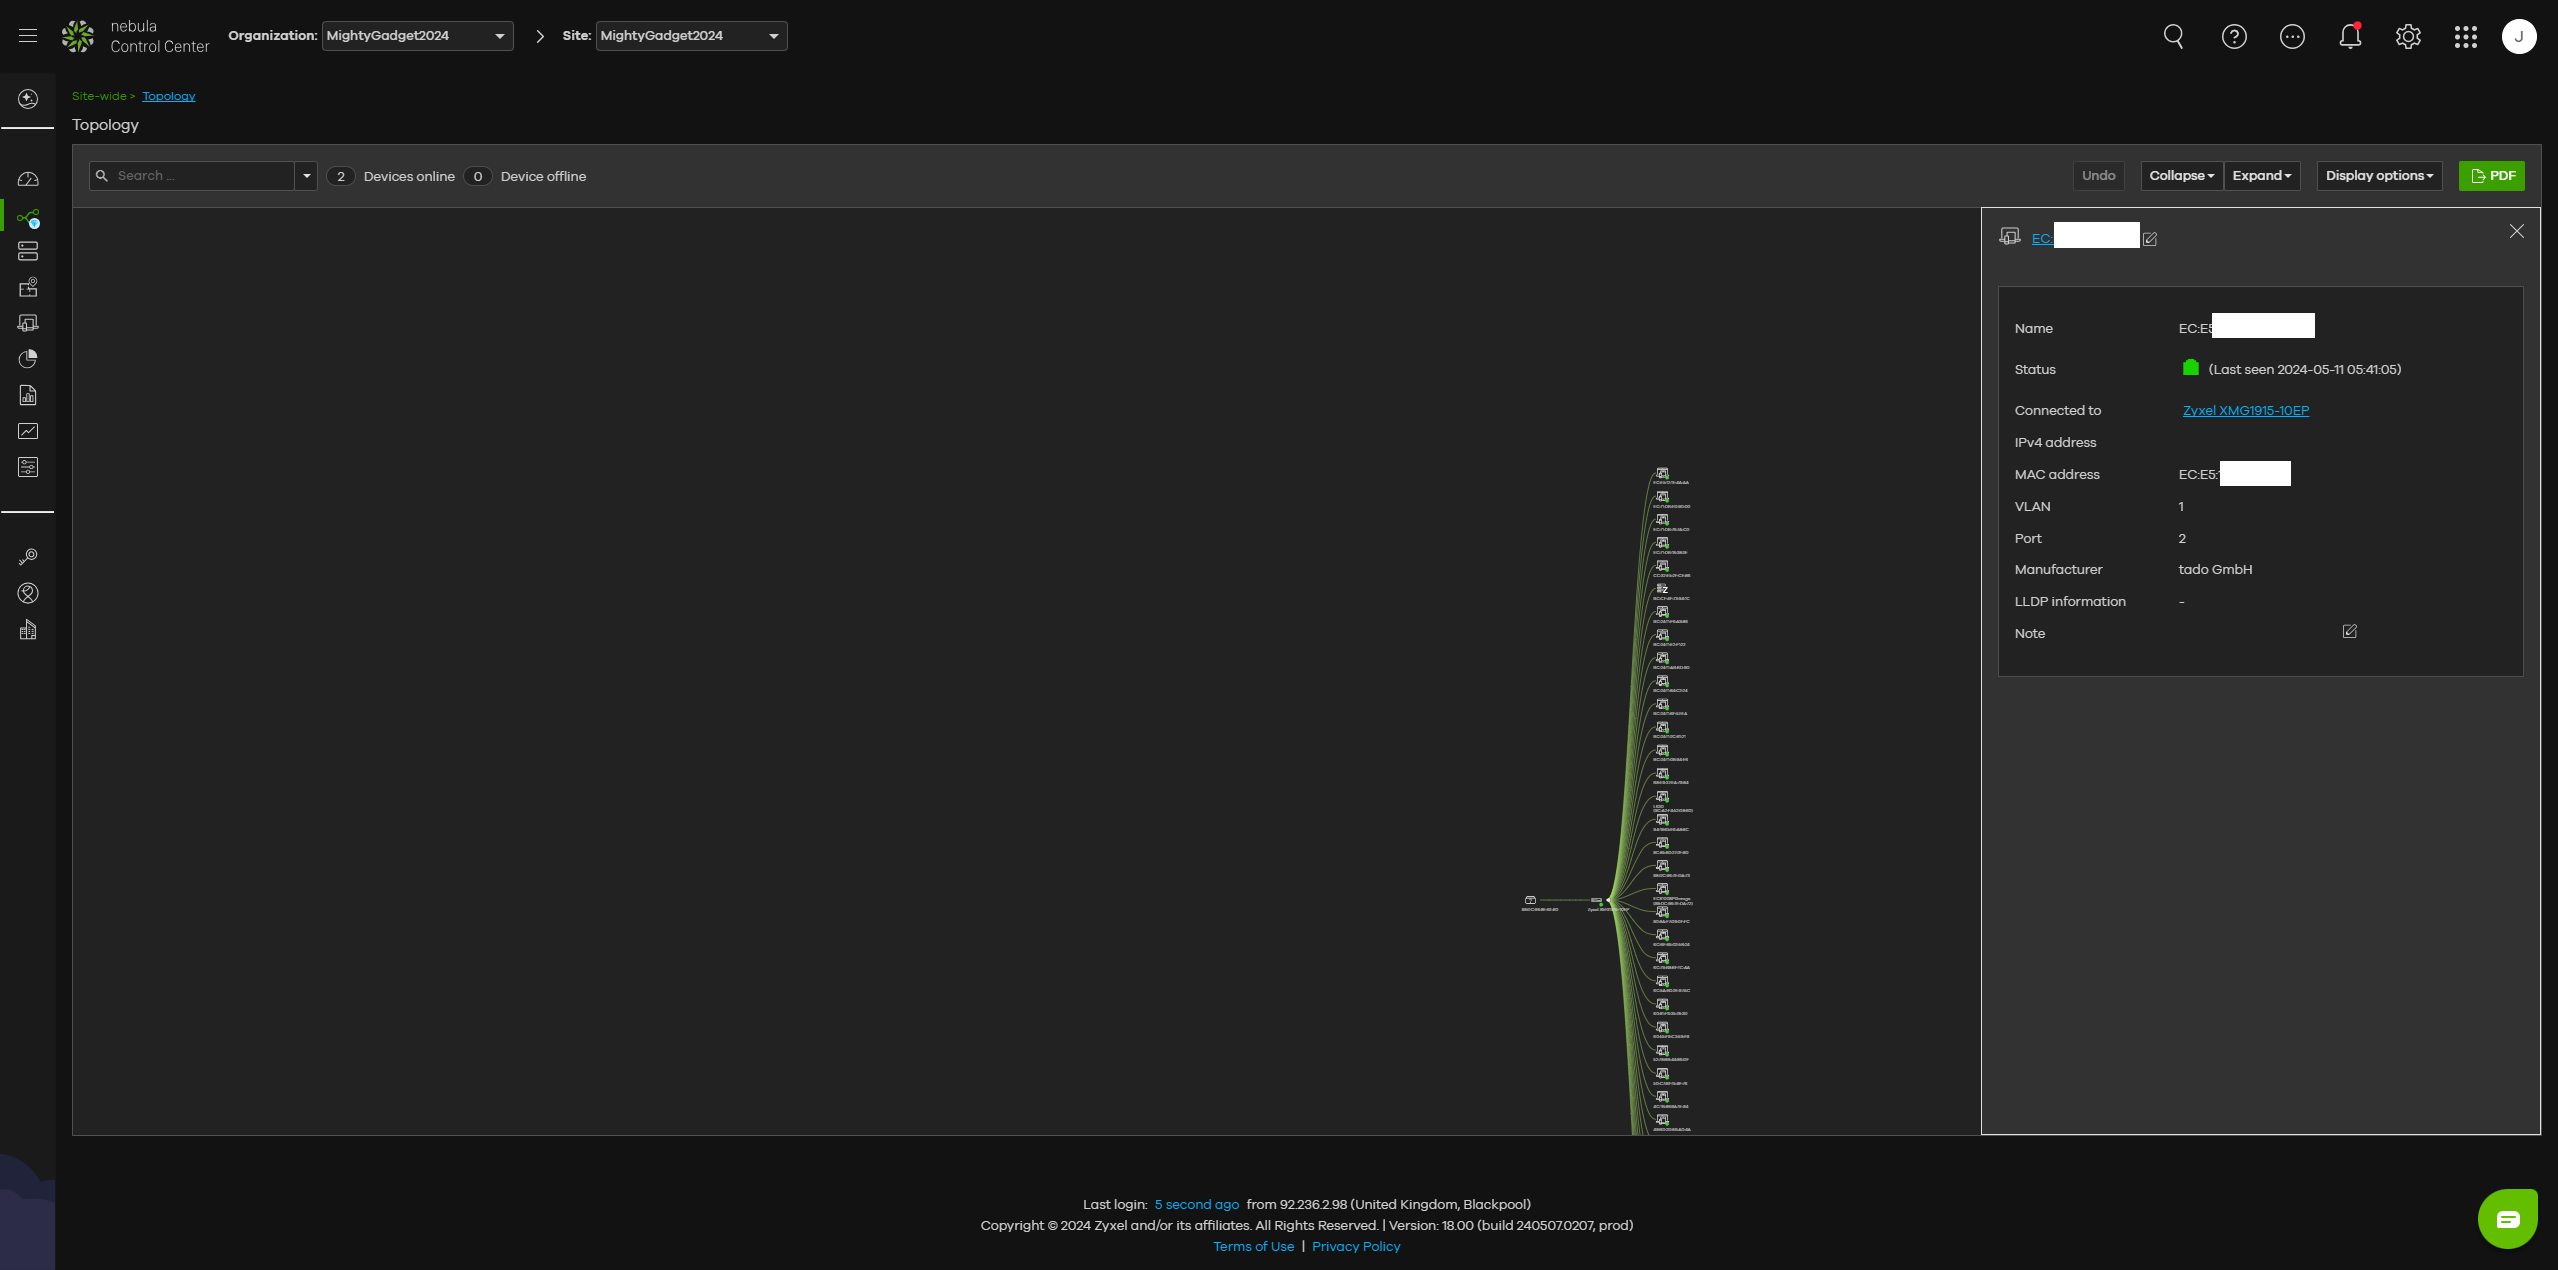The width and height of the screenshot is (2558, 1270).
Task: Open the Display options menu
Action: coord(2378,176)
